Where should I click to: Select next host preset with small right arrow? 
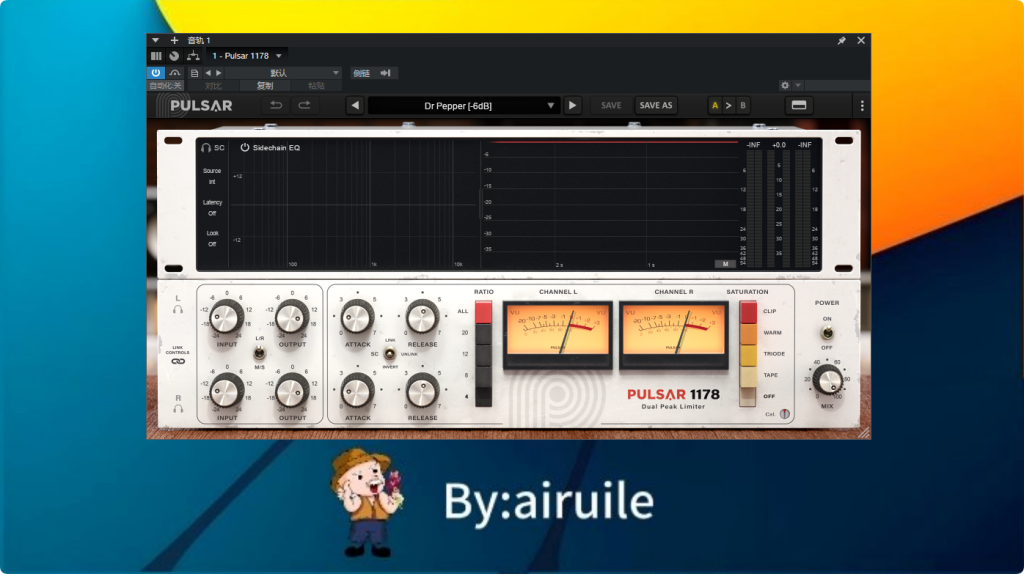pyautogui.click(x=219, y=73)
